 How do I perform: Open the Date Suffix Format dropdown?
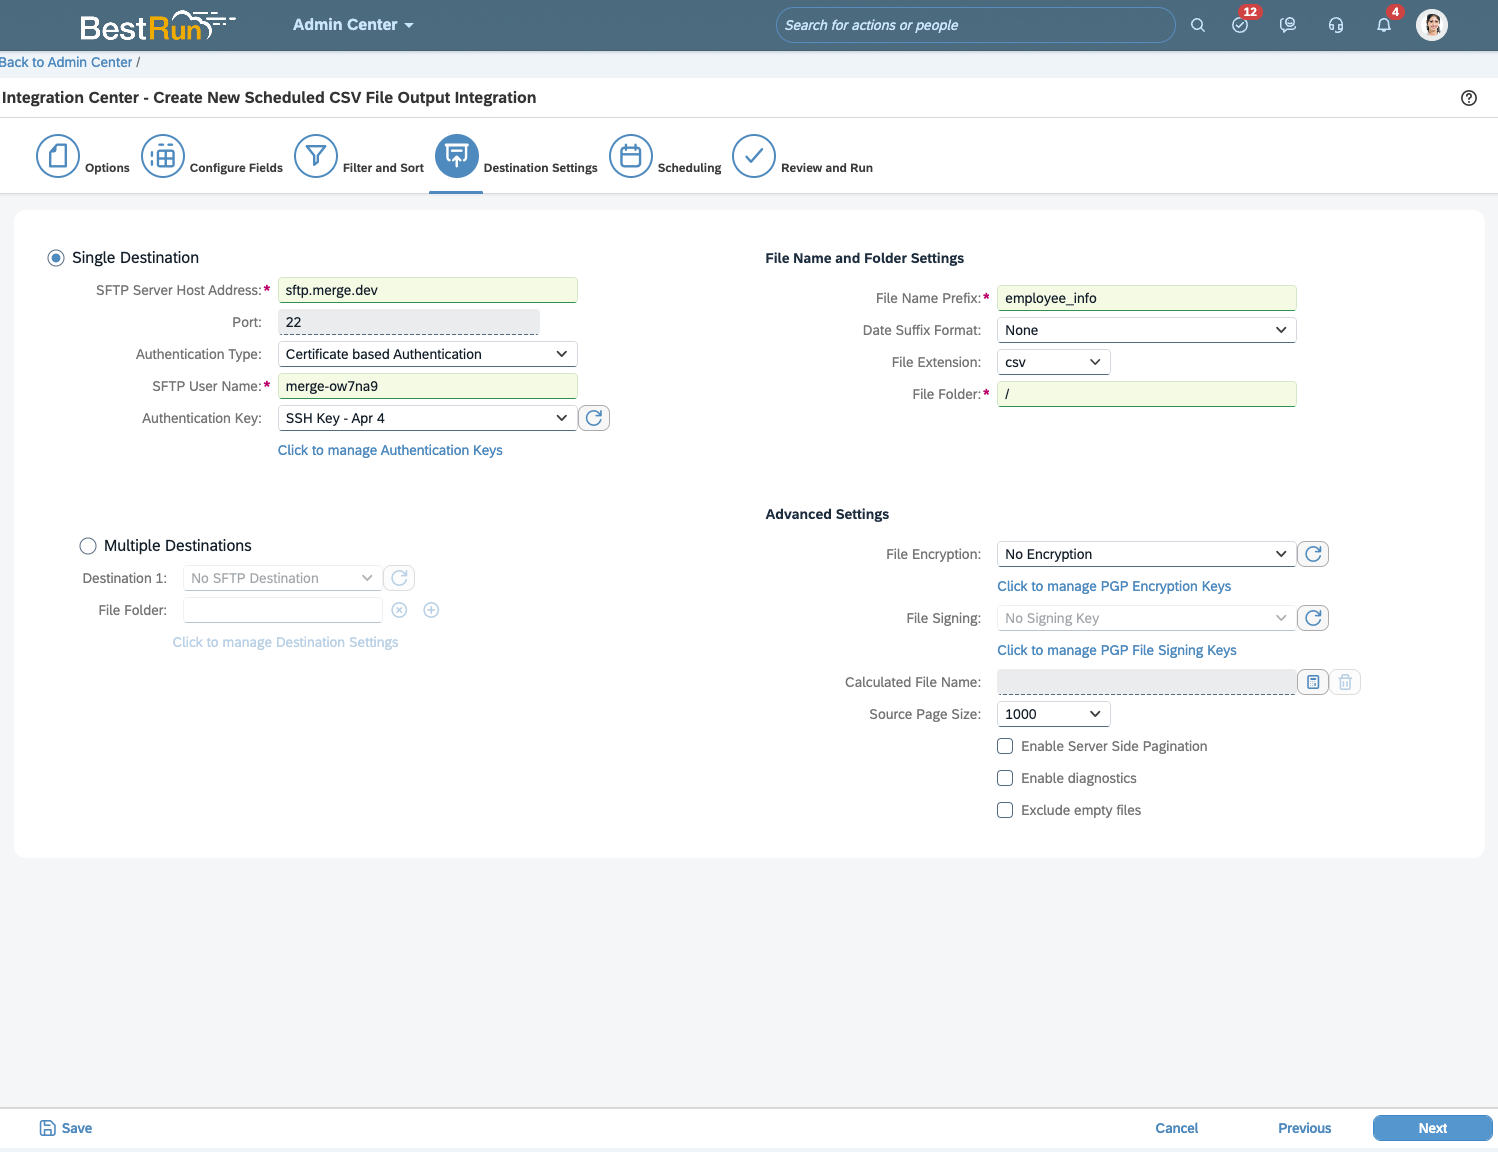(x=1146, y=330)
